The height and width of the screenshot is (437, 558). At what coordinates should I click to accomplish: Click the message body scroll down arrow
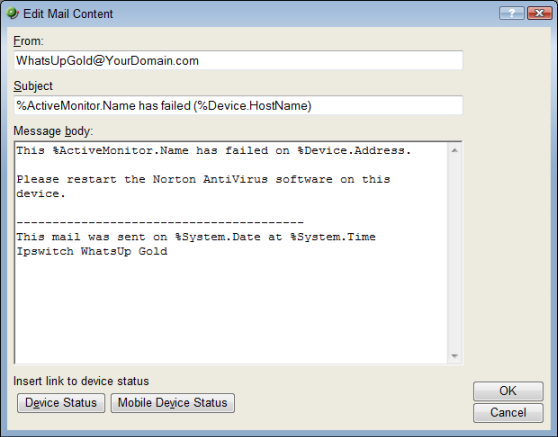454,356
